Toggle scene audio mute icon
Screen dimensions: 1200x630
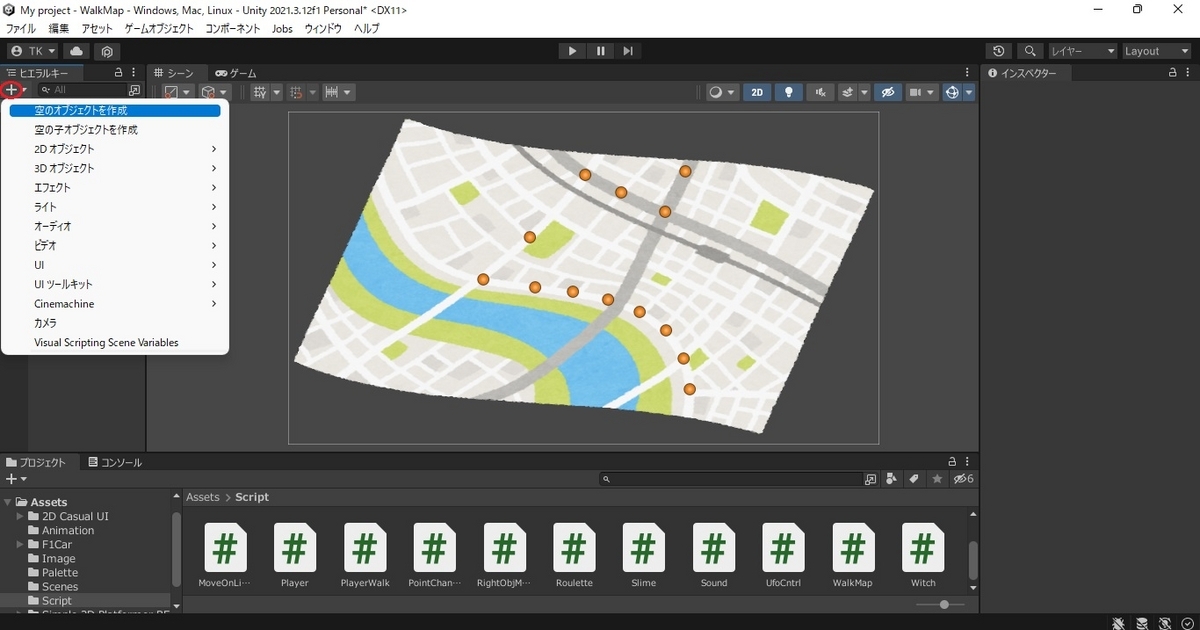820,92
